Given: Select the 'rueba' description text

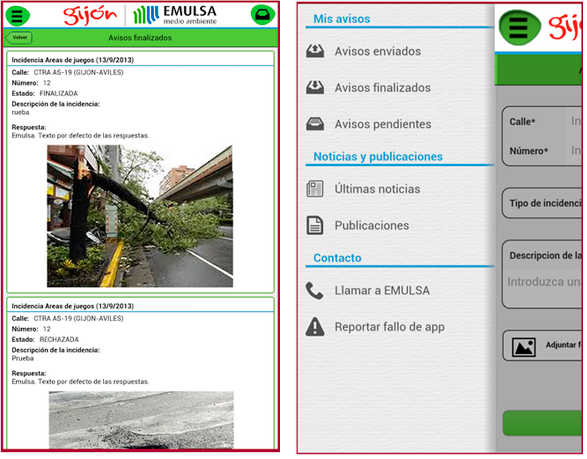Looking at the screenshot, I should [20, 112].
